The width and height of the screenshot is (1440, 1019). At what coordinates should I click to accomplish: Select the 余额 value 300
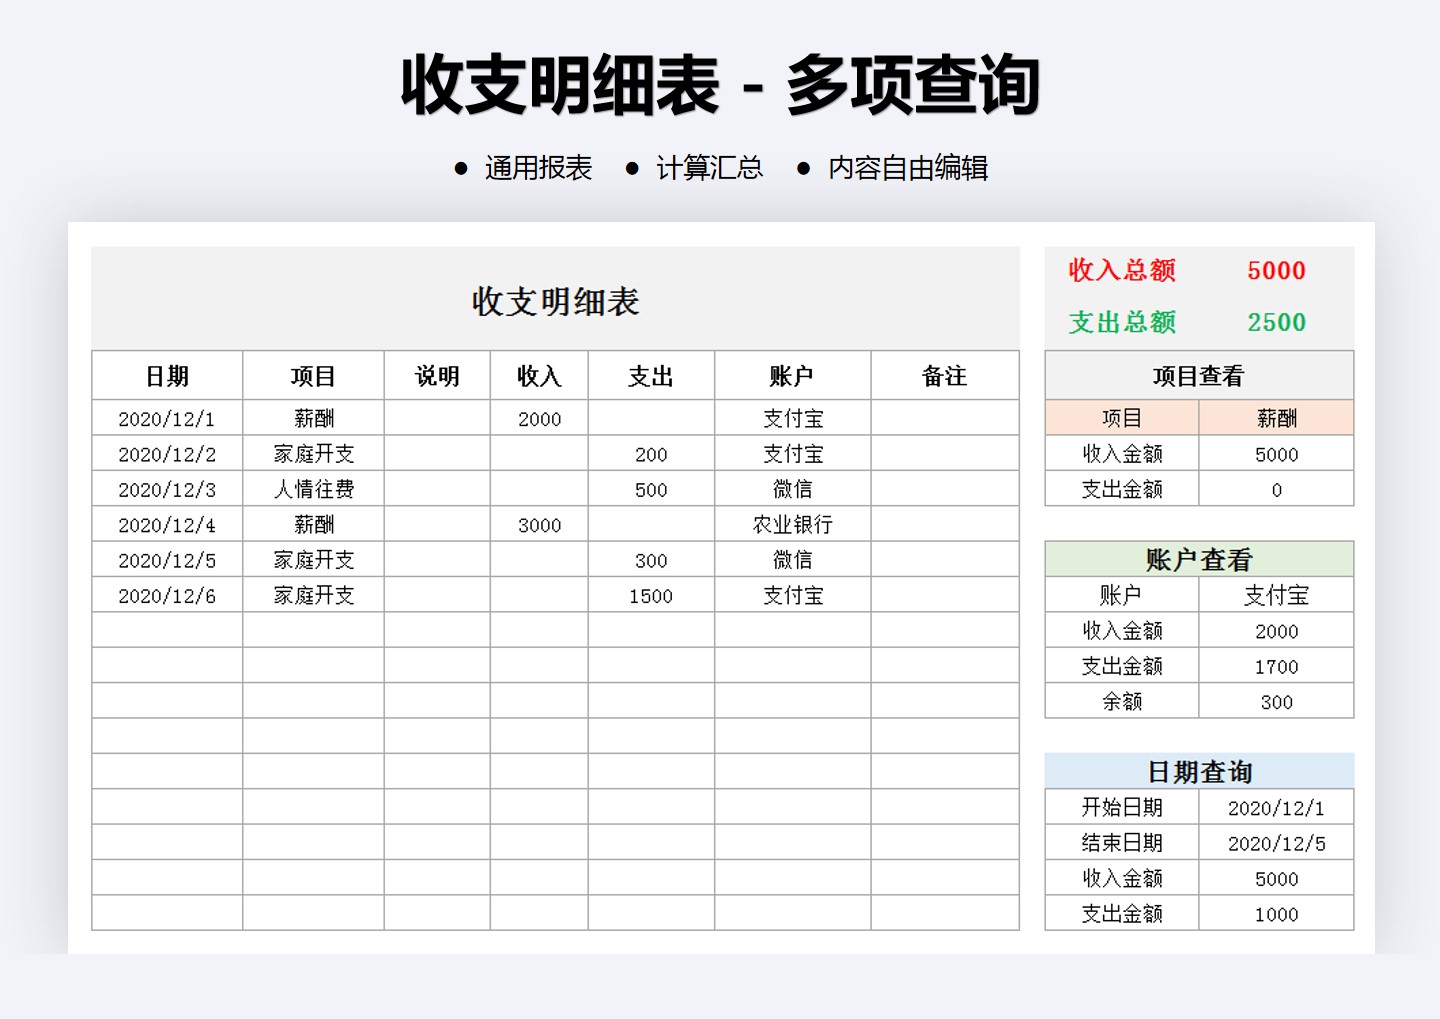1276,701
